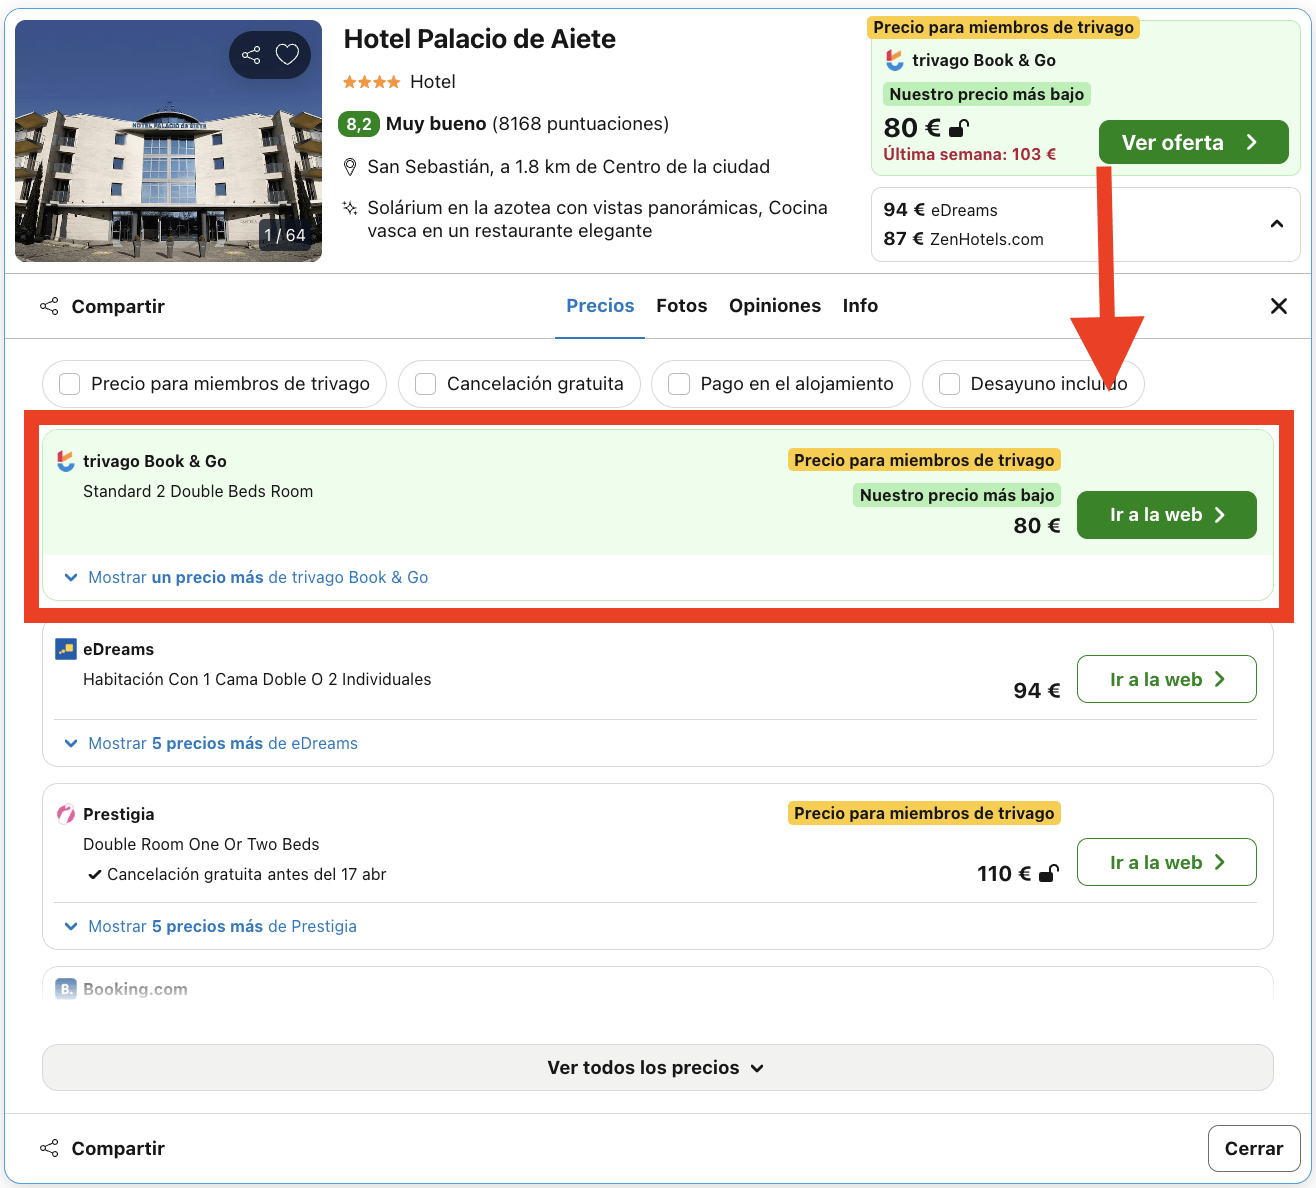Screen dimensions: 1316x1188
Task: Click the location pin icon beside San Sebastián
Action: coord(350,167)
